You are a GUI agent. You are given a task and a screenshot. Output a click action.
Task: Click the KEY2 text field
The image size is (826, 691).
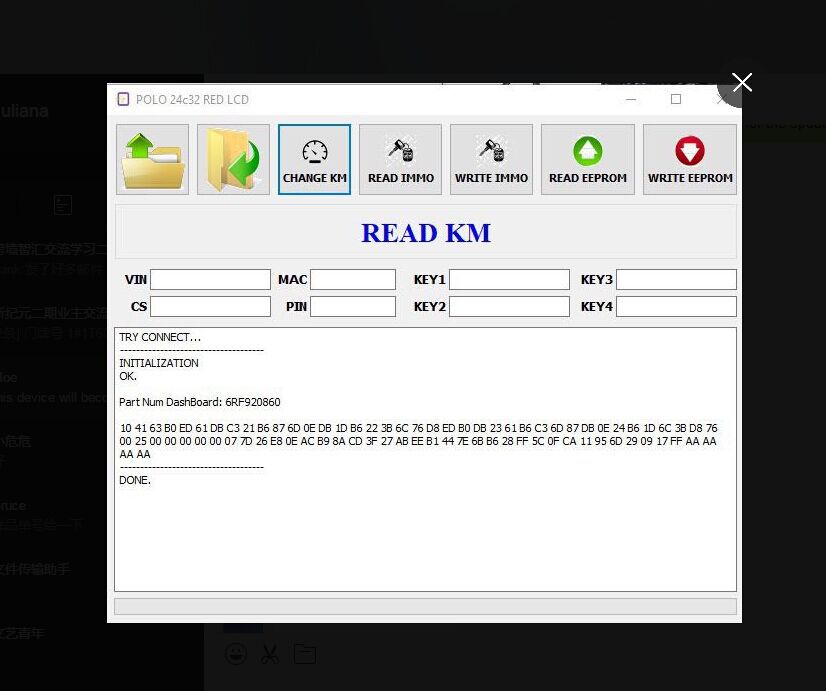pos(508,307)
